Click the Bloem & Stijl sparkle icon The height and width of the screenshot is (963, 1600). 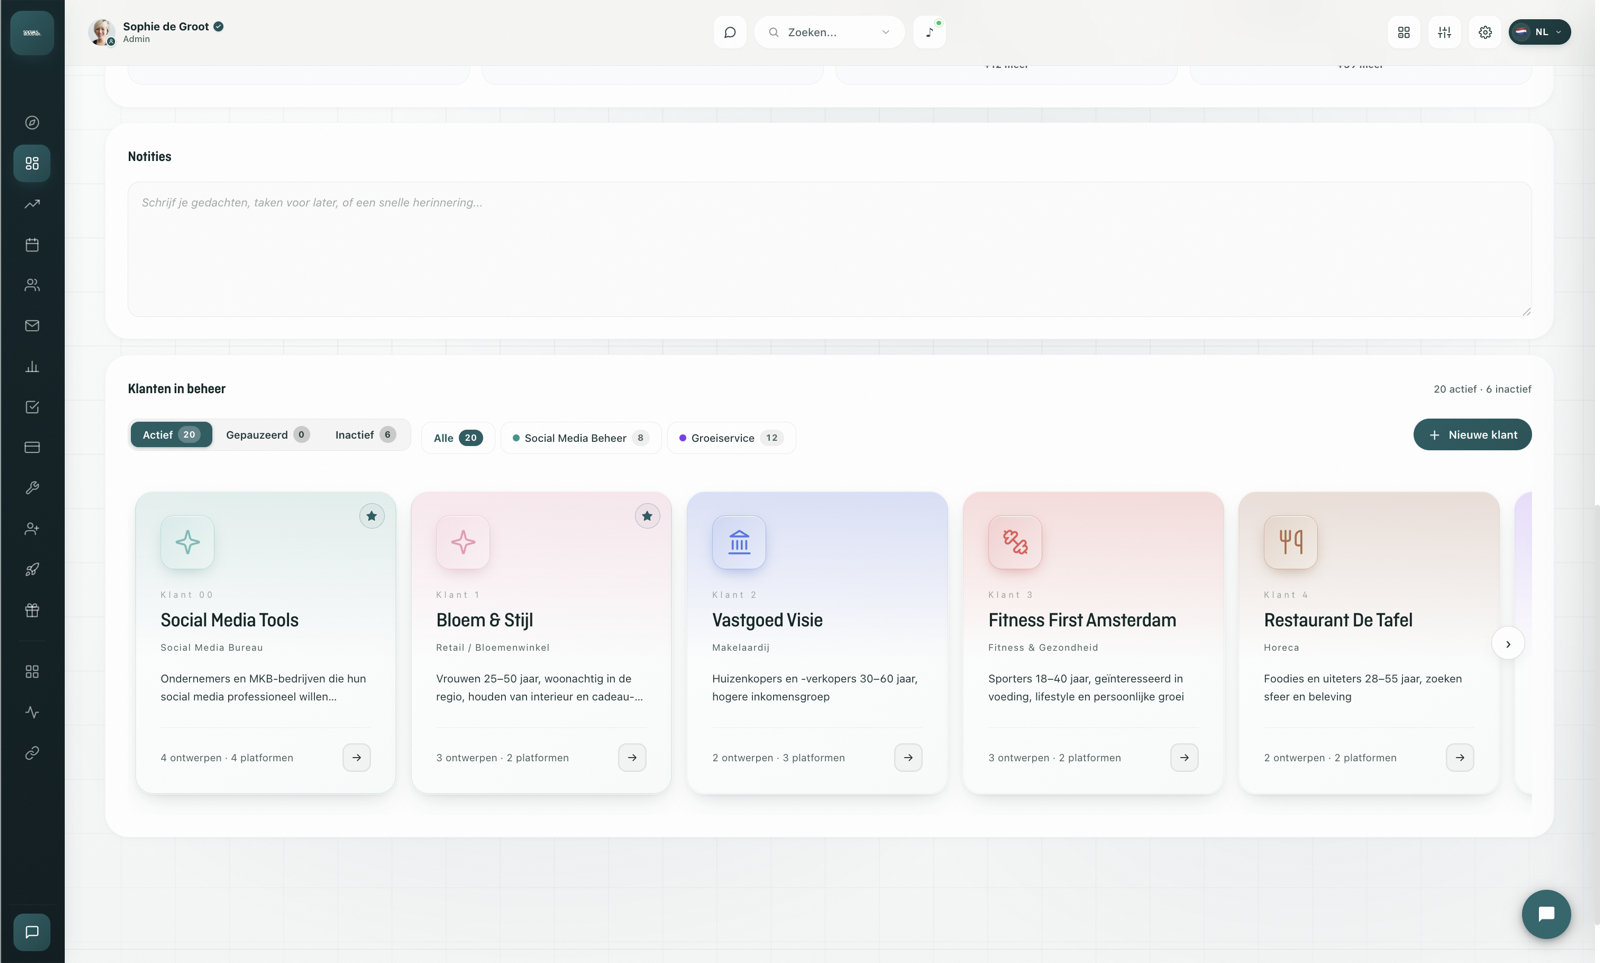[x=463, y=542]
